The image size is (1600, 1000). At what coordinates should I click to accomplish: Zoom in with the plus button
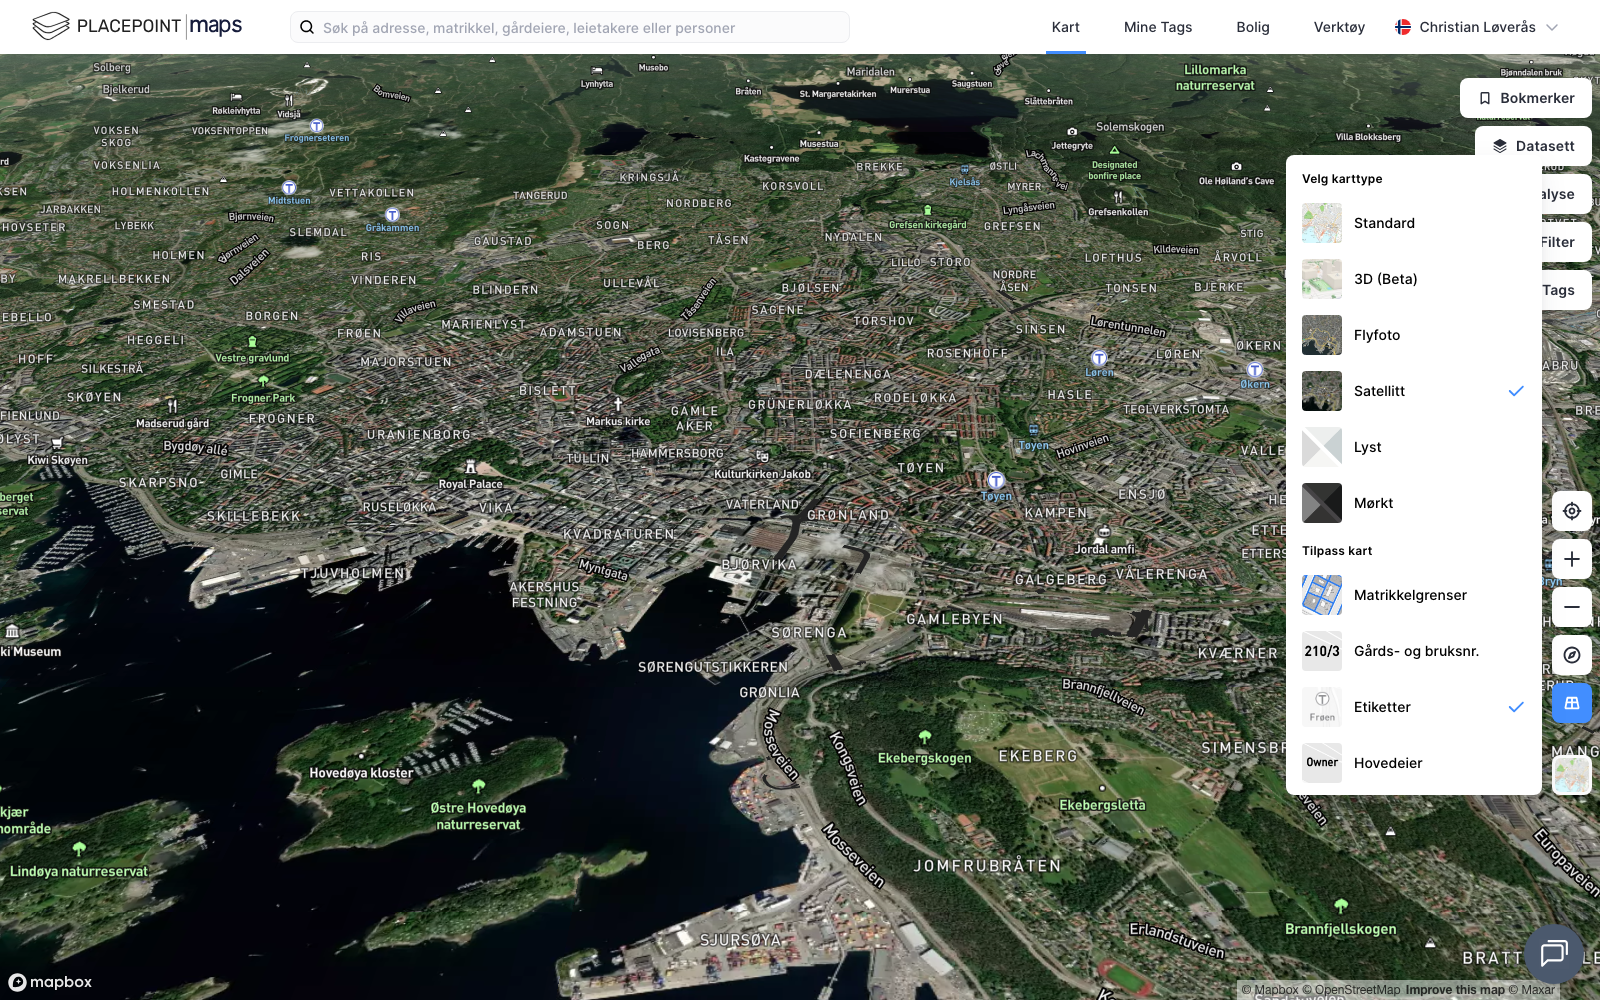click(x=1572, y=559)
